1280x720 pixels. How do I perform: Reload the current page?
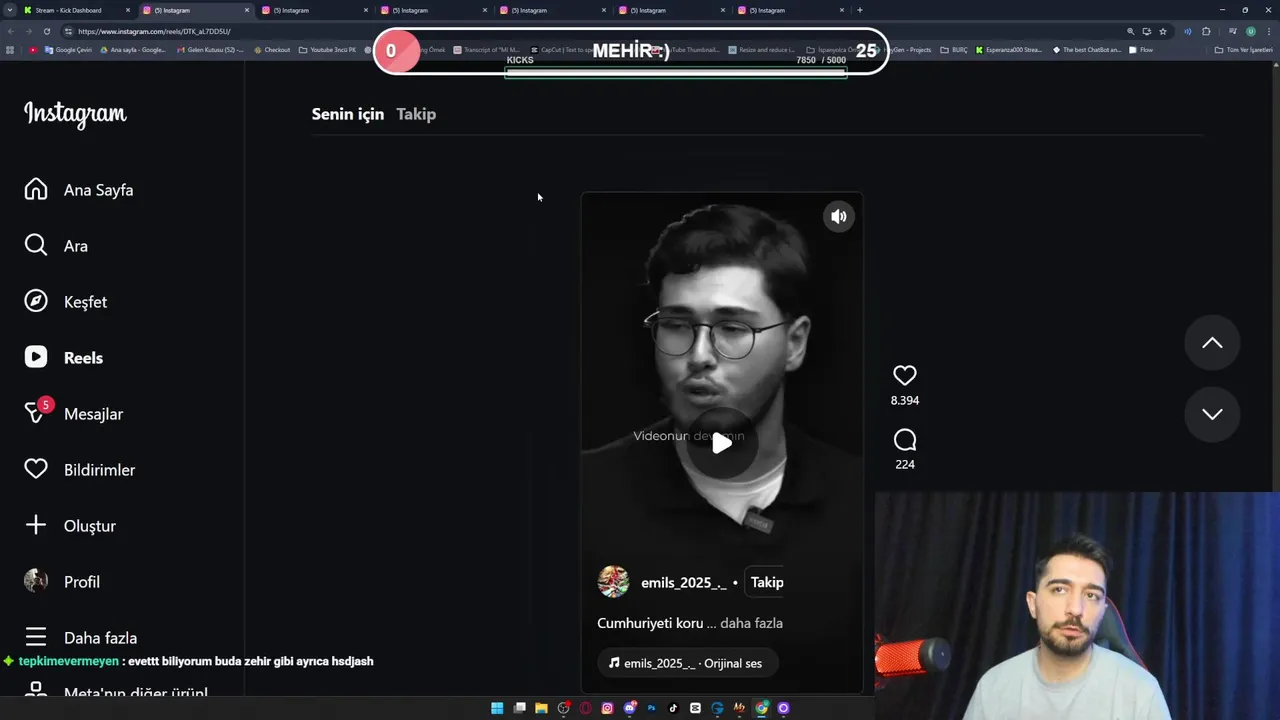coord(47,31)
